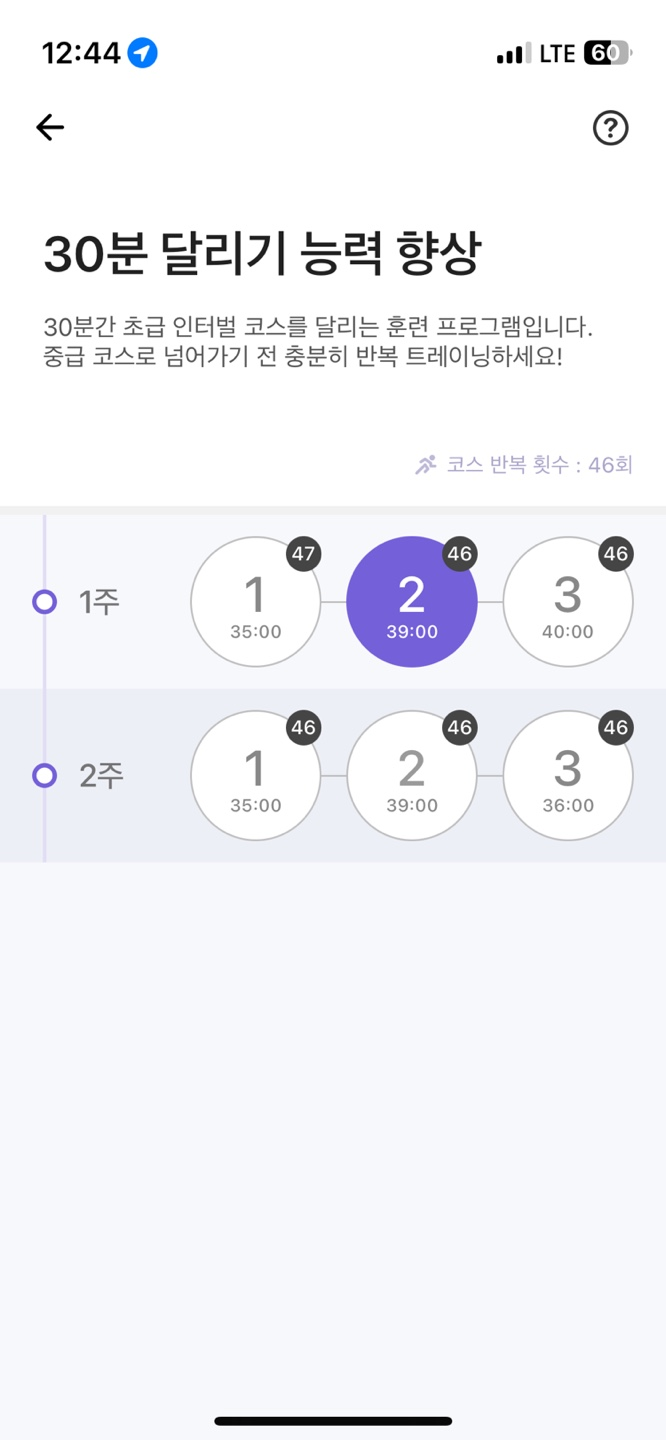Tap the 46 badge on highlighted session 2
The height and width of the screenshot is (1440, 666).
point(459,554)
